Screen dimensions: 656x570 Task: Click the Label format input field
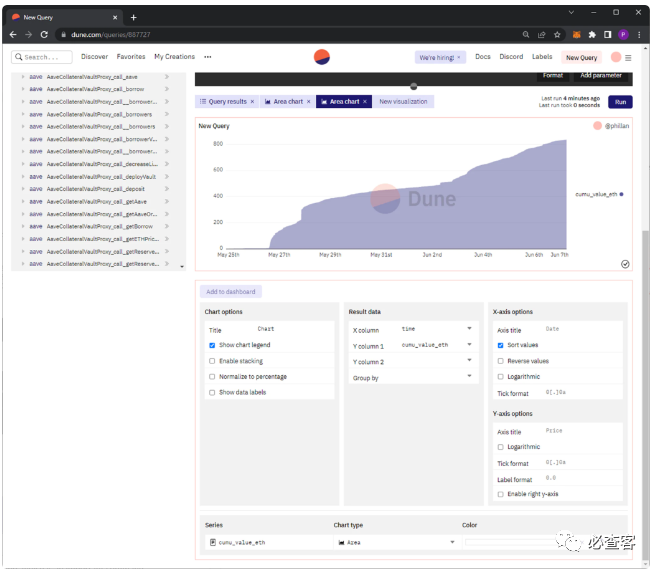point(582,478)
